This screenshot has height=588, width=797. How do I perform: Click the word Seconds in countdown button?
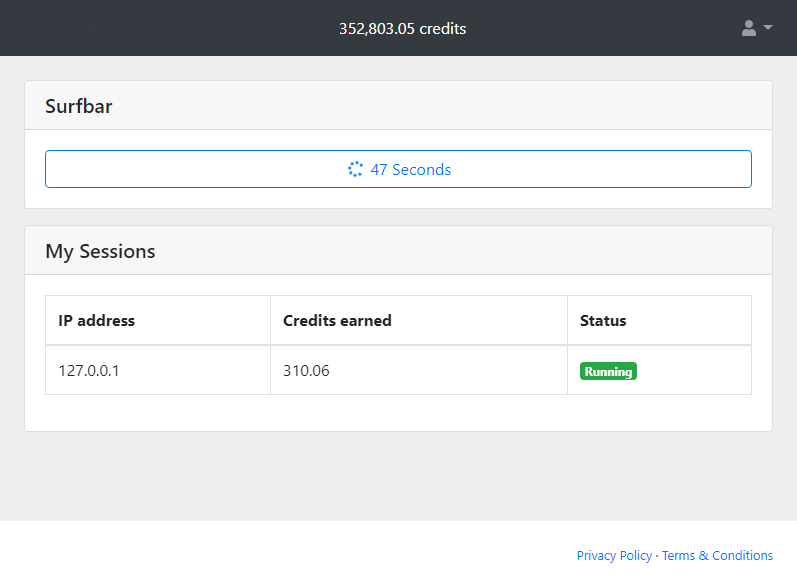click(421, 170)
